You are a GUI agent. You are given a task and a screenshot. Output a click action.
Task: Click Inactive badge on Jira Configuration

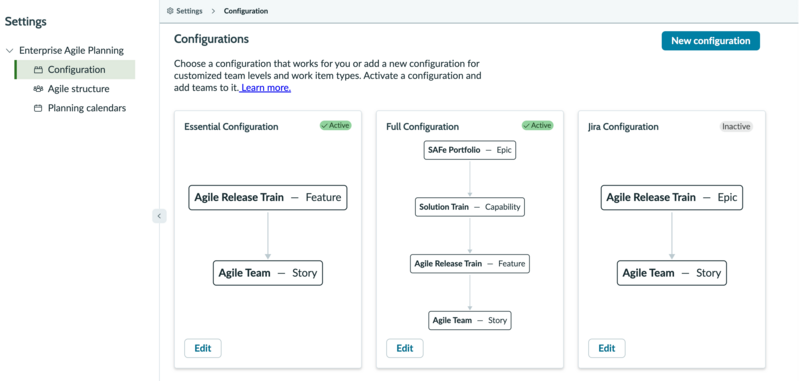pyautogui.click(x=736, y=126)
